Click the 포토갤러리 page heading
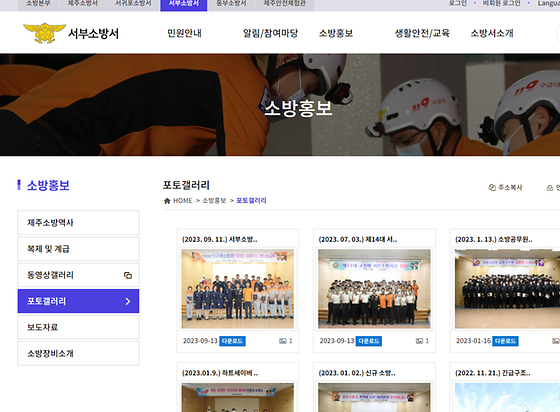 coord(186,185)
